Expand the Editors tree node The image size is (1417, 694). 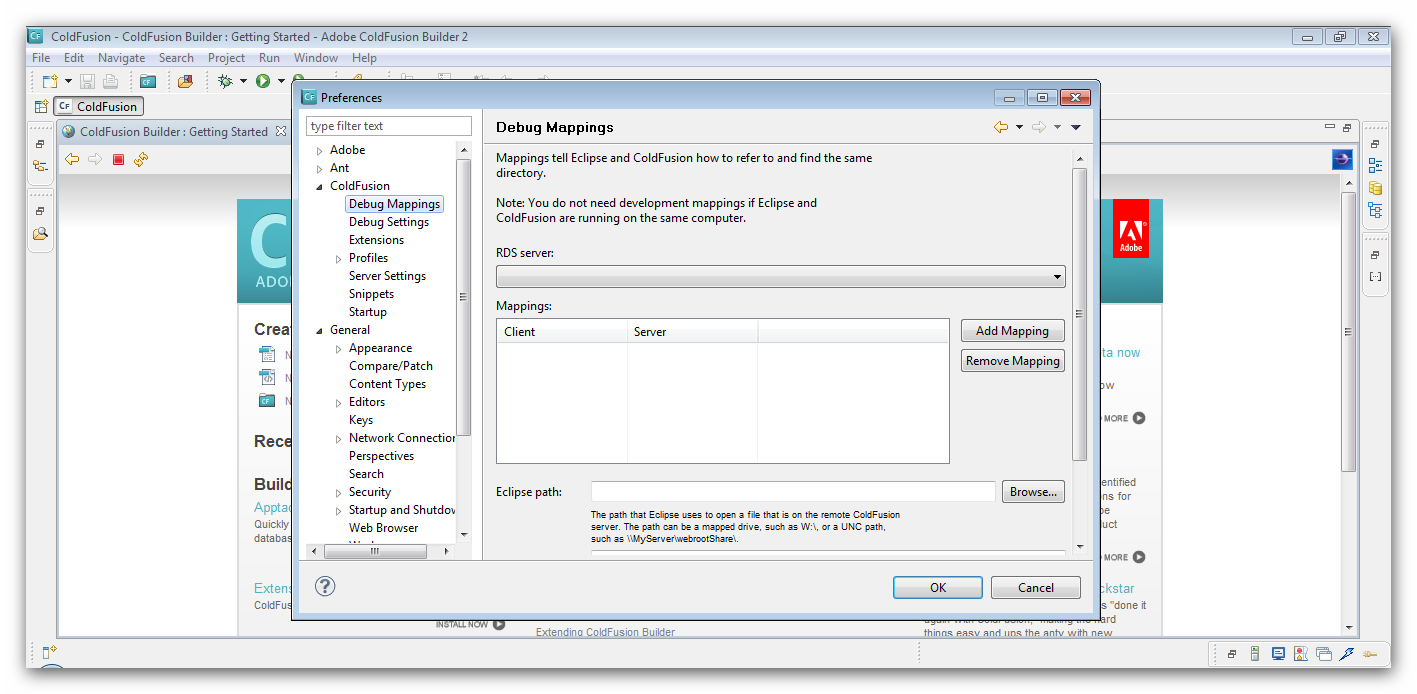click(339, 403)
